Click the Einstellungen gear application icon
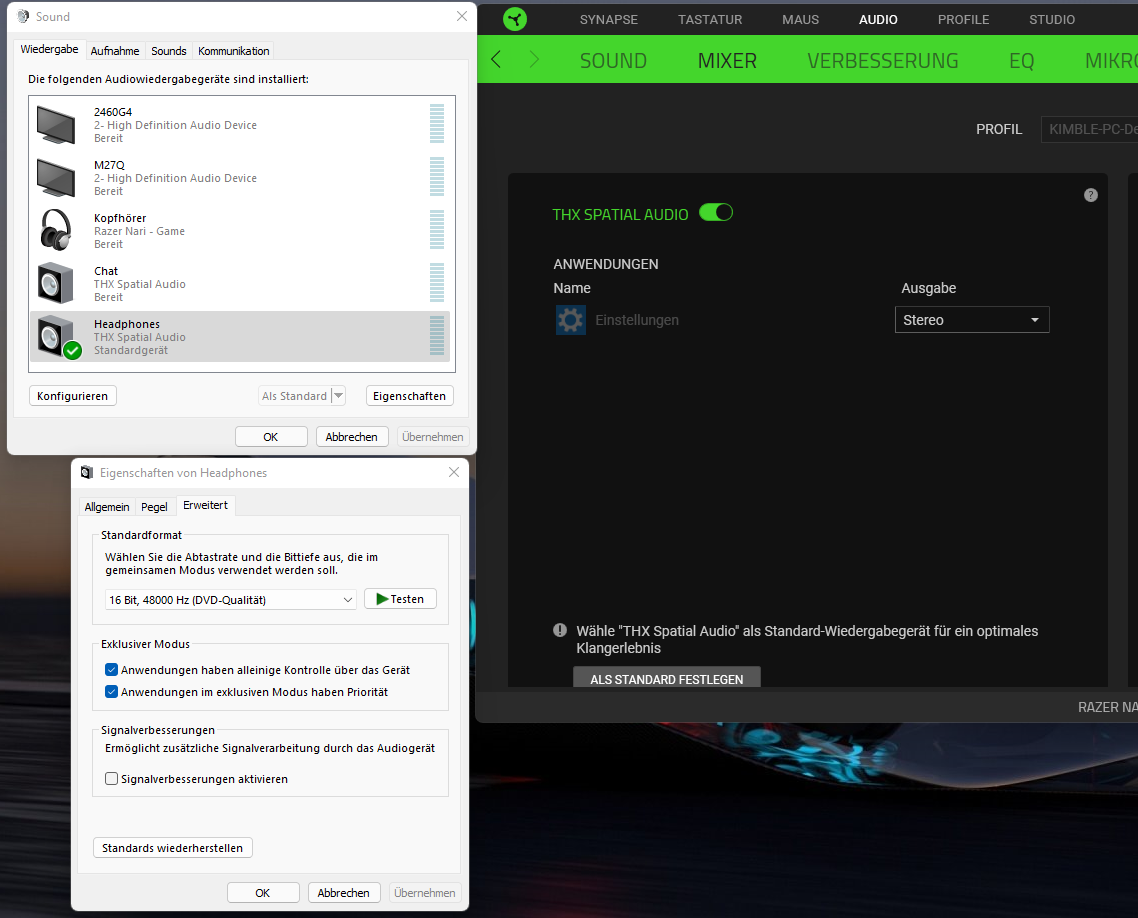The height and width of the screenshot is (918, 1138). 570,320
